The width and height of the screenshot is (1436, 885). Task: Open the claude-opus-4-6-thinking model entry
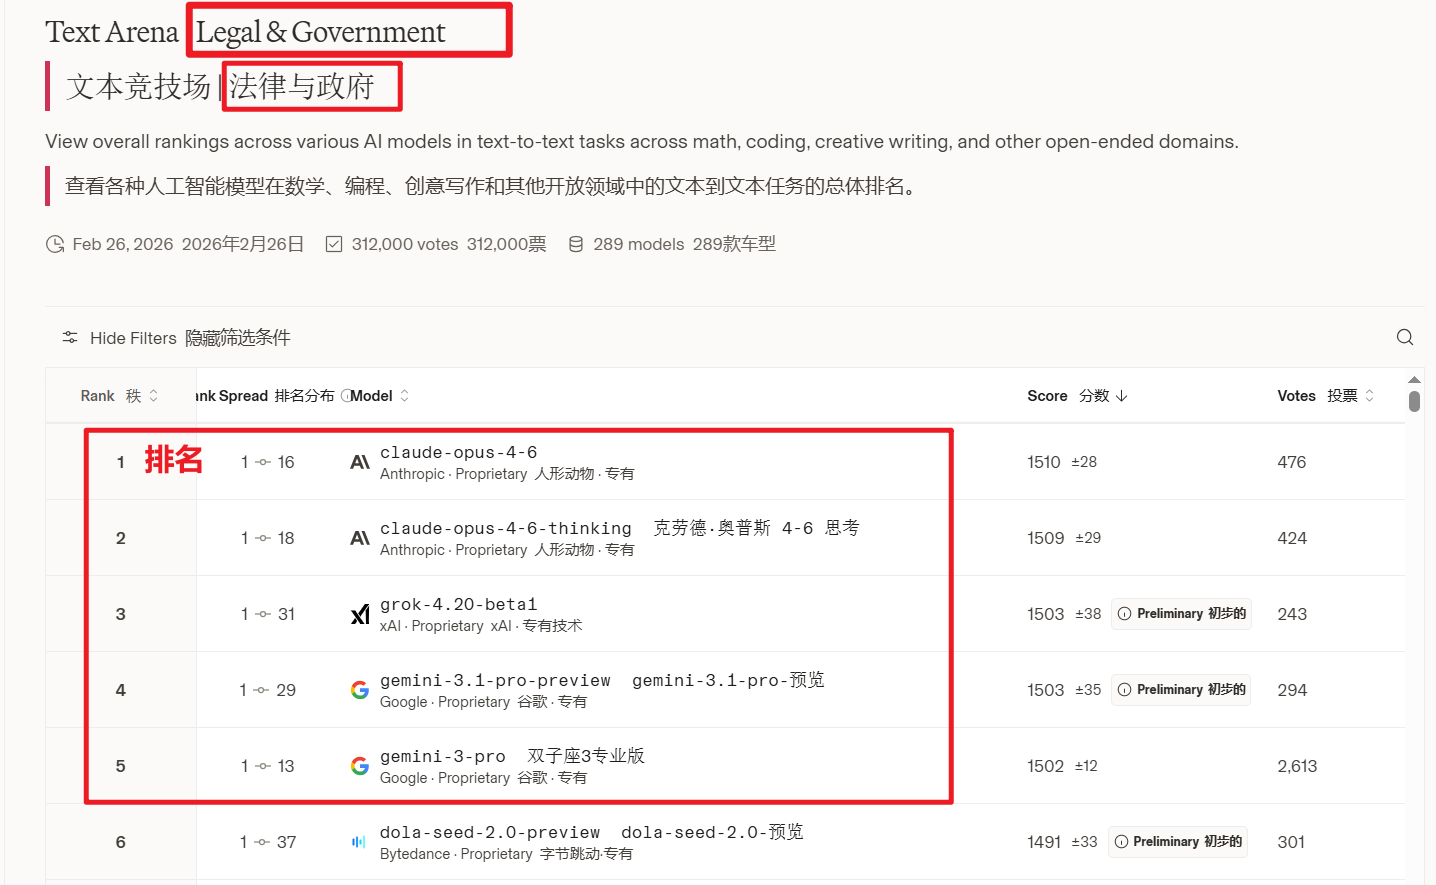(505, 529)
